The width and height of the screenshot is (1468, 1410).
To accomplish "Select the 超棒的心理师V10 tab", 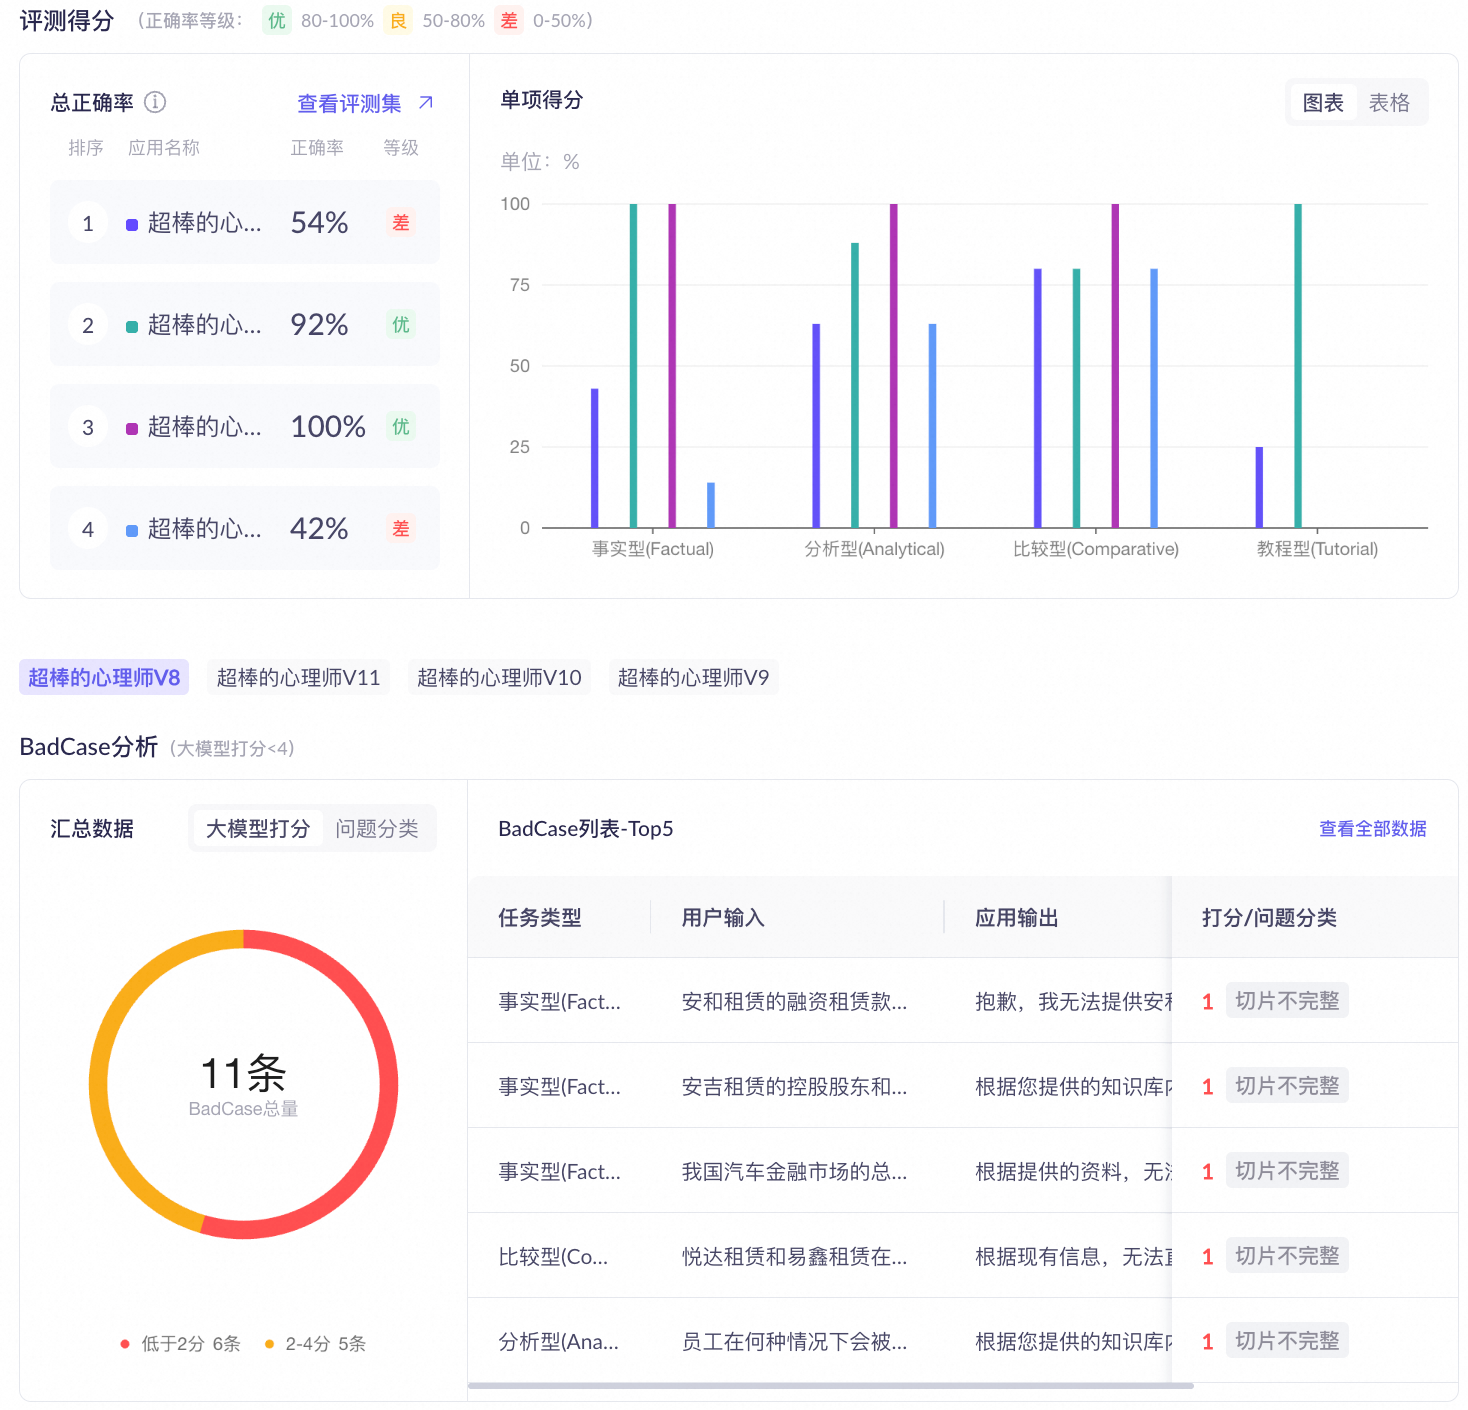I will click(x=499, y=677).
